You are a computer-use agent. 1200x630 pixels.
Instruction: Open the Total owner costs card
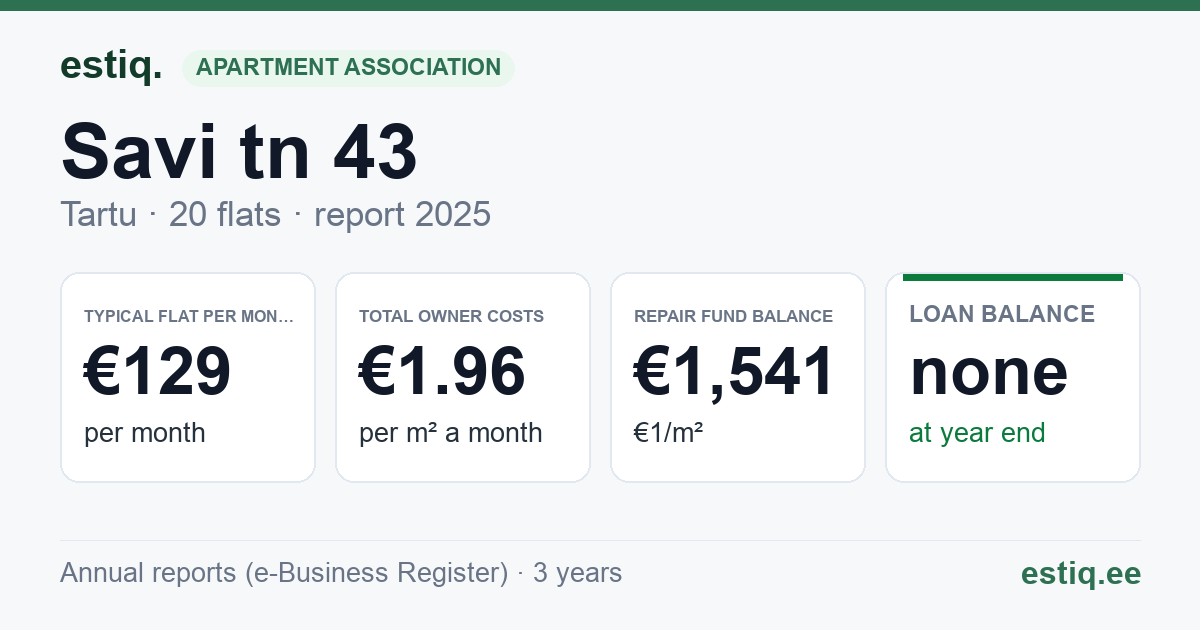click(x=463, y=377)
